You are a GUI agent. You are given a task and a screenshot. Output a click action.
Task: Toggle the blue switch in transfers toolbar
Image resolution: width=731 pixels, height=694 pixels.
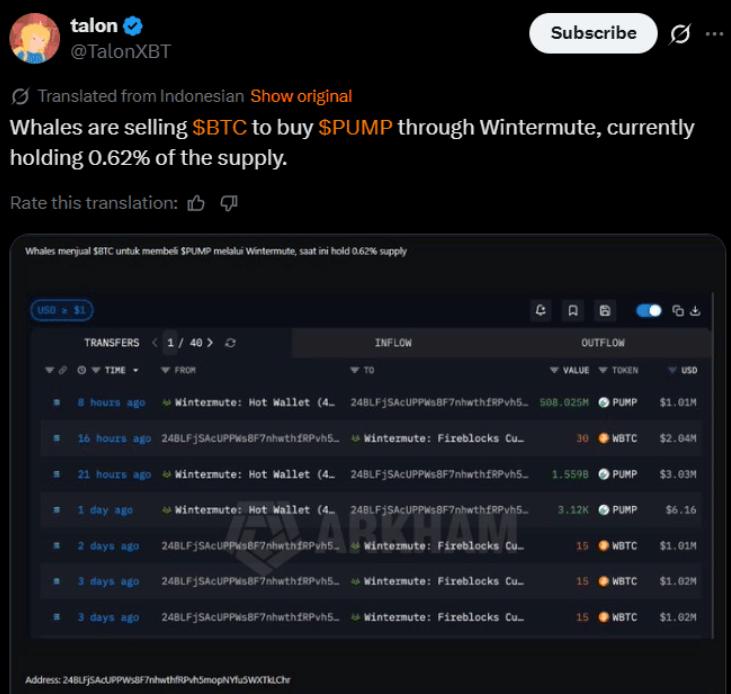[x=648, y=311]
